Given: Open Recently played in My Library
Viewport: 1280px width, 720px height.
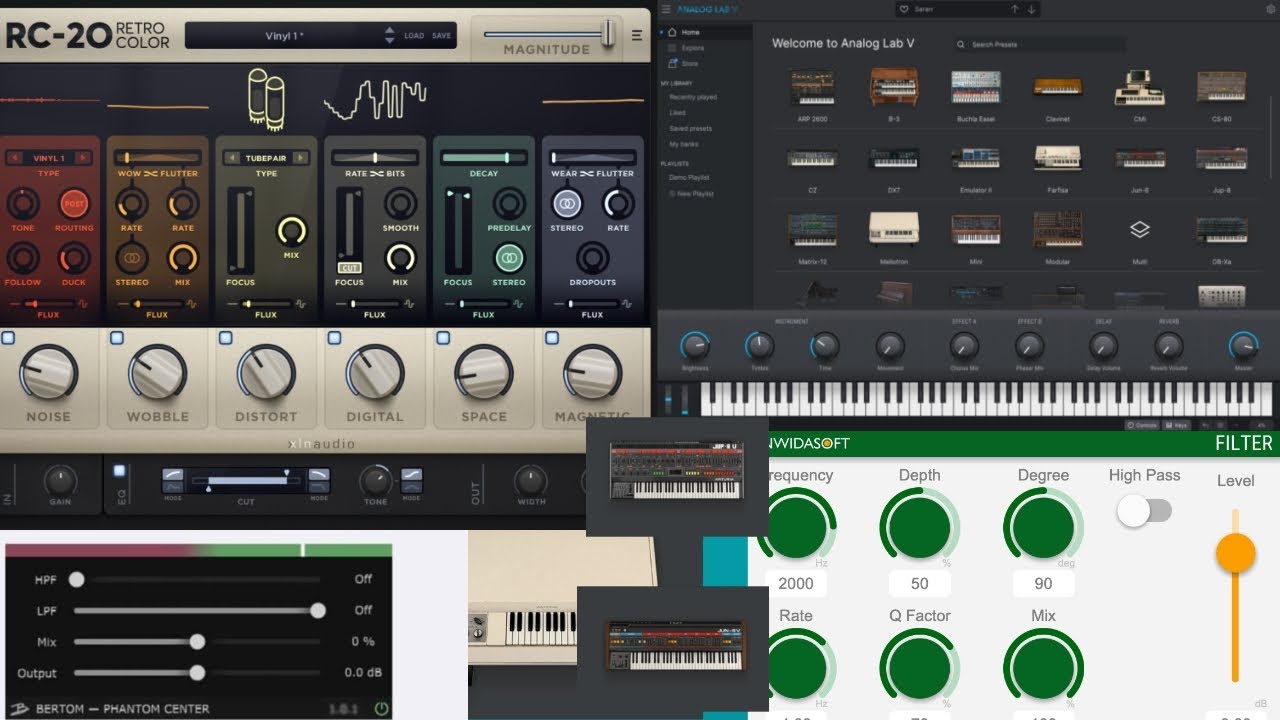Looking at the screenshot, I should [x=693, y=98].
